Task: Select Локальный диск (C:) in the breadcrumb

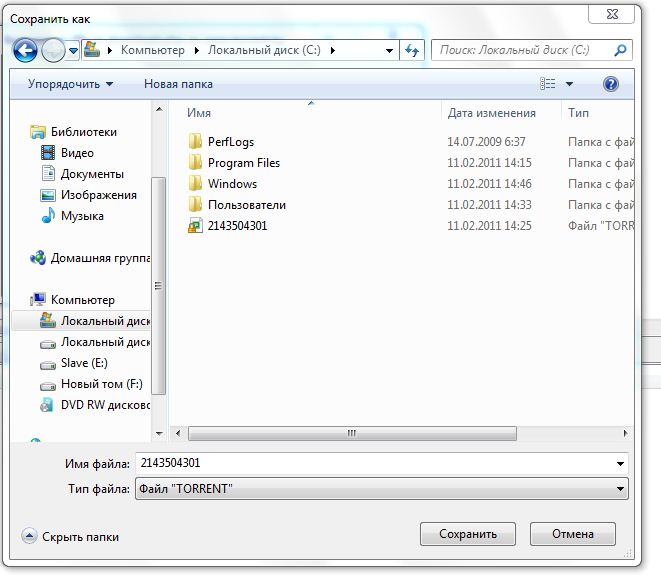Action: tap(264, 50)
